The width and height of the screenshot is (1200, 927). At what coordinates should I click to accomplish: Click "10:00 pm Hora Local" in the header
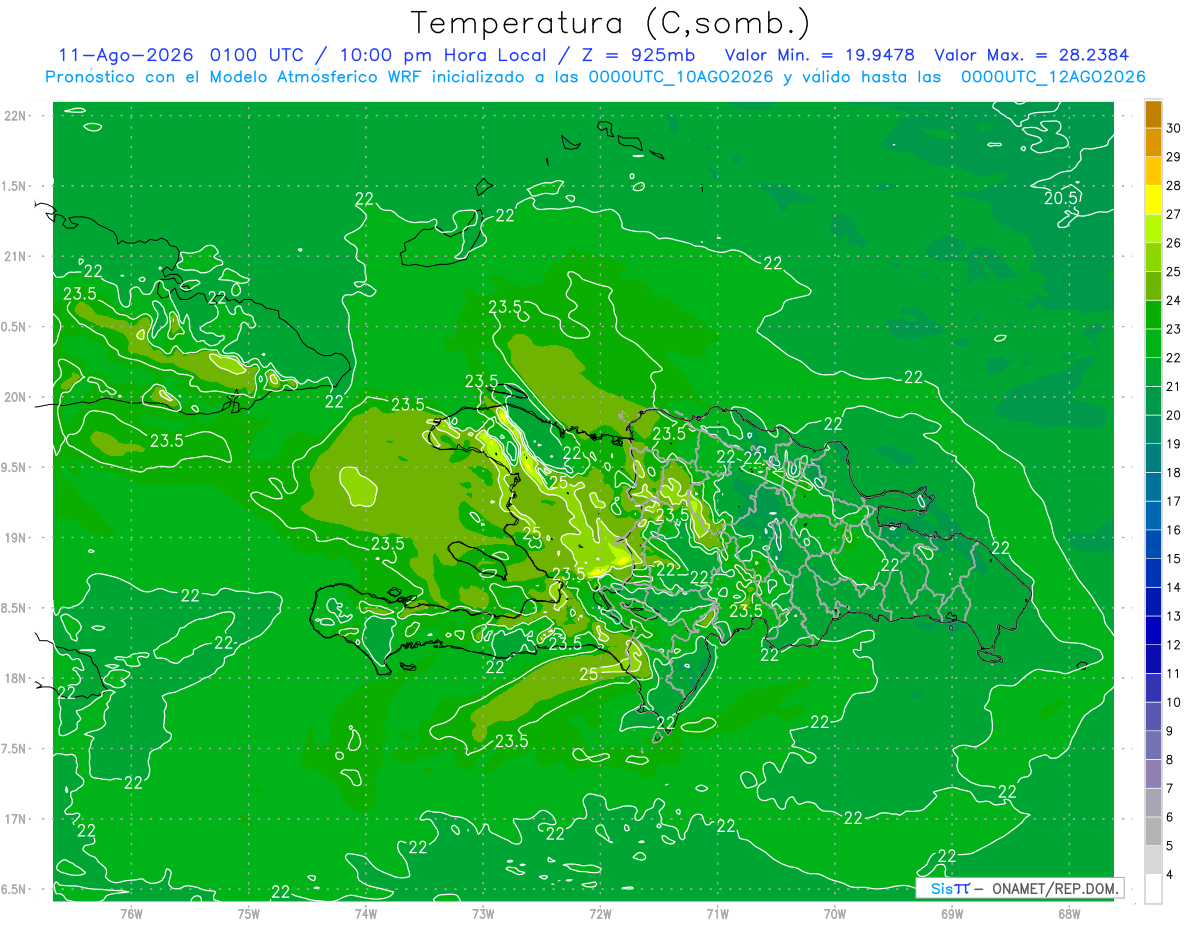pos(442,55)
